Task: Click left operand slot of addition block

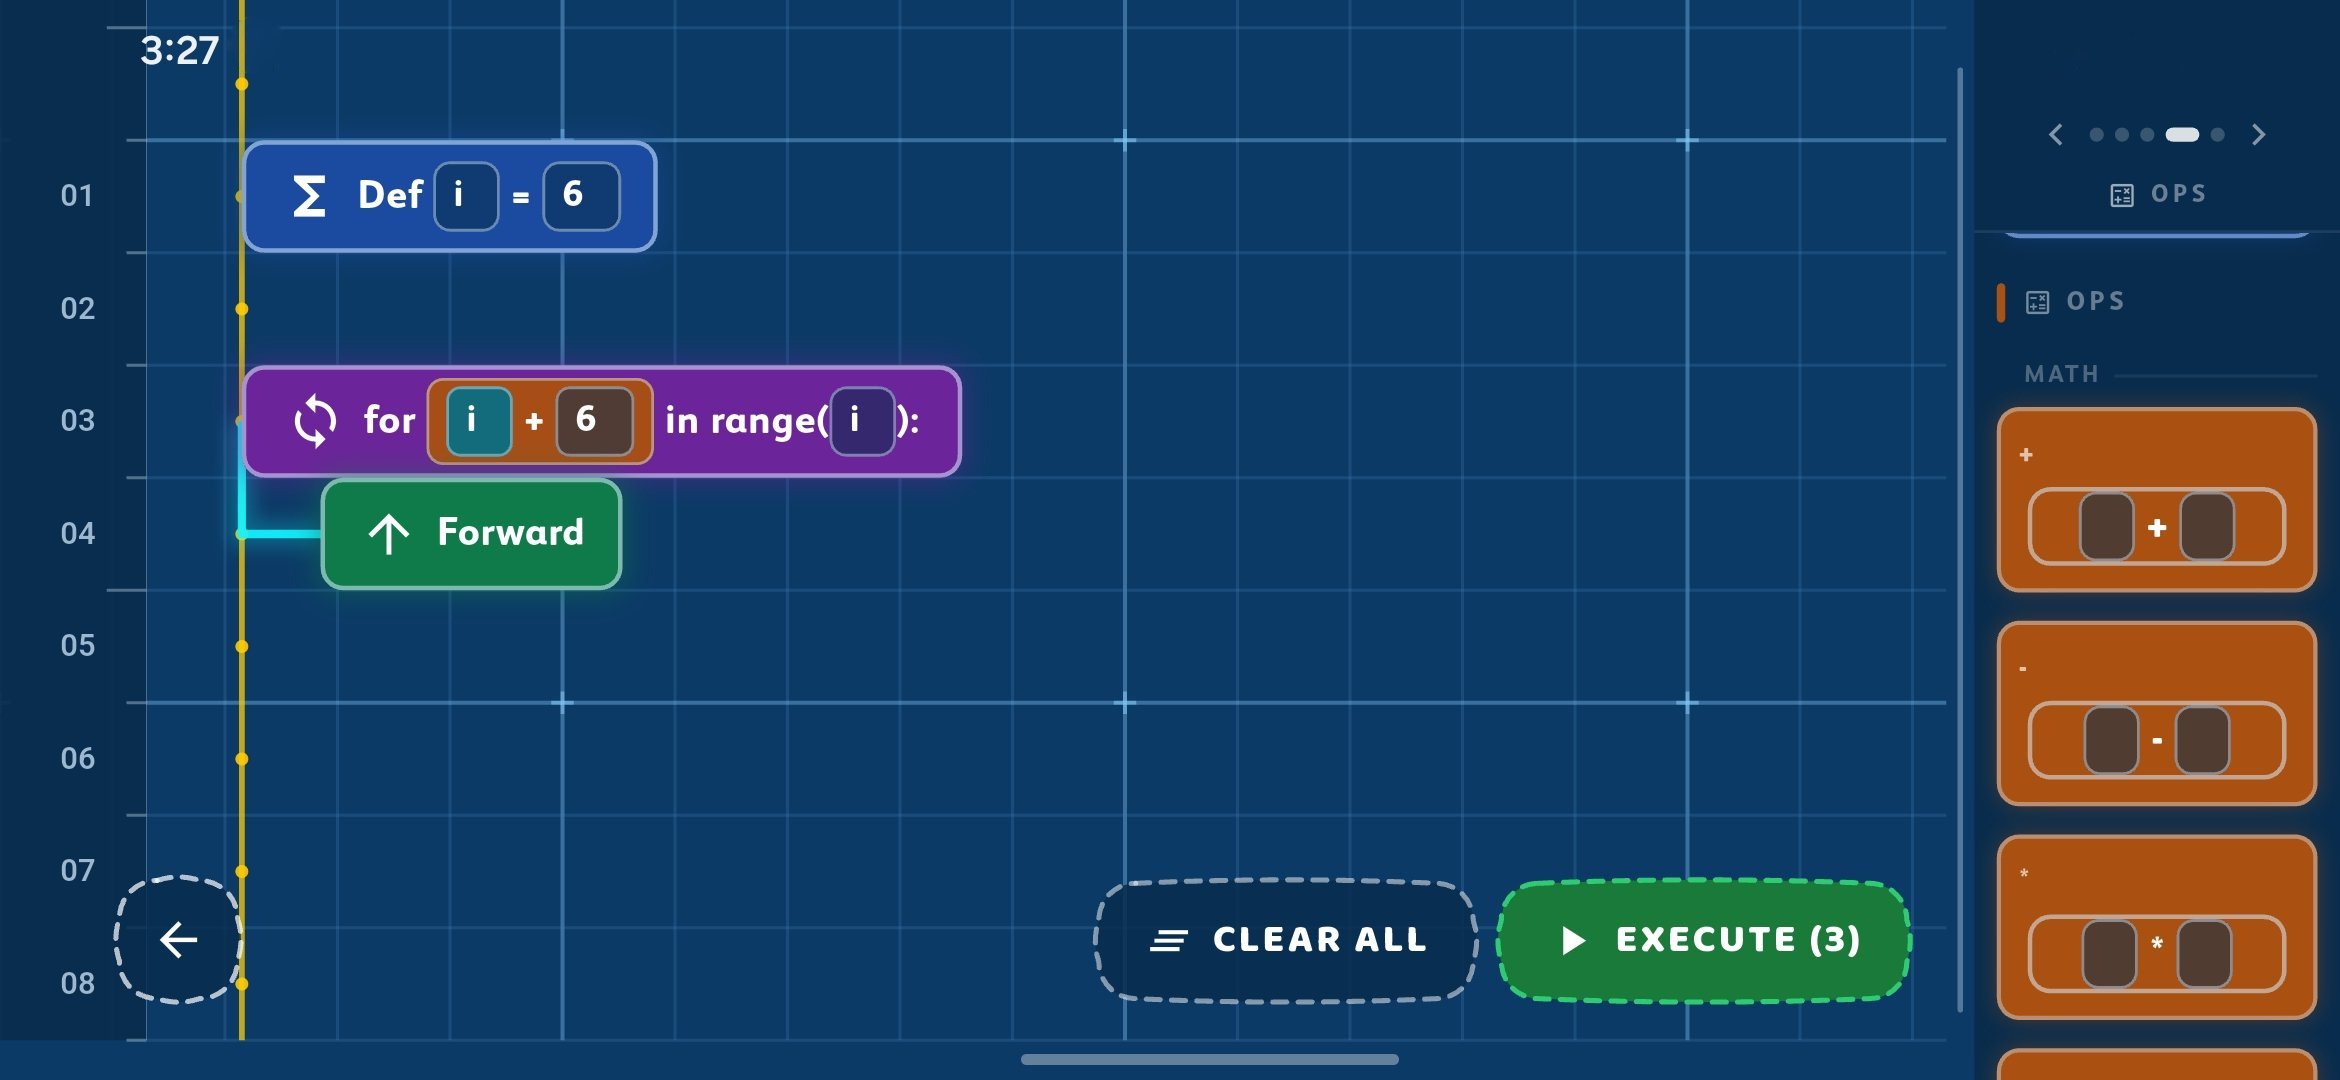Action: (2107, 527)
